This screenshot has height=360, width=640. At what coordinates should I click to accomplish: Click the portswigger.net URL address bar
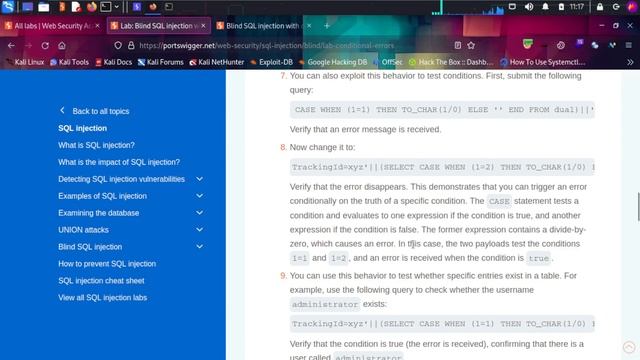click(x=267, y=45)
